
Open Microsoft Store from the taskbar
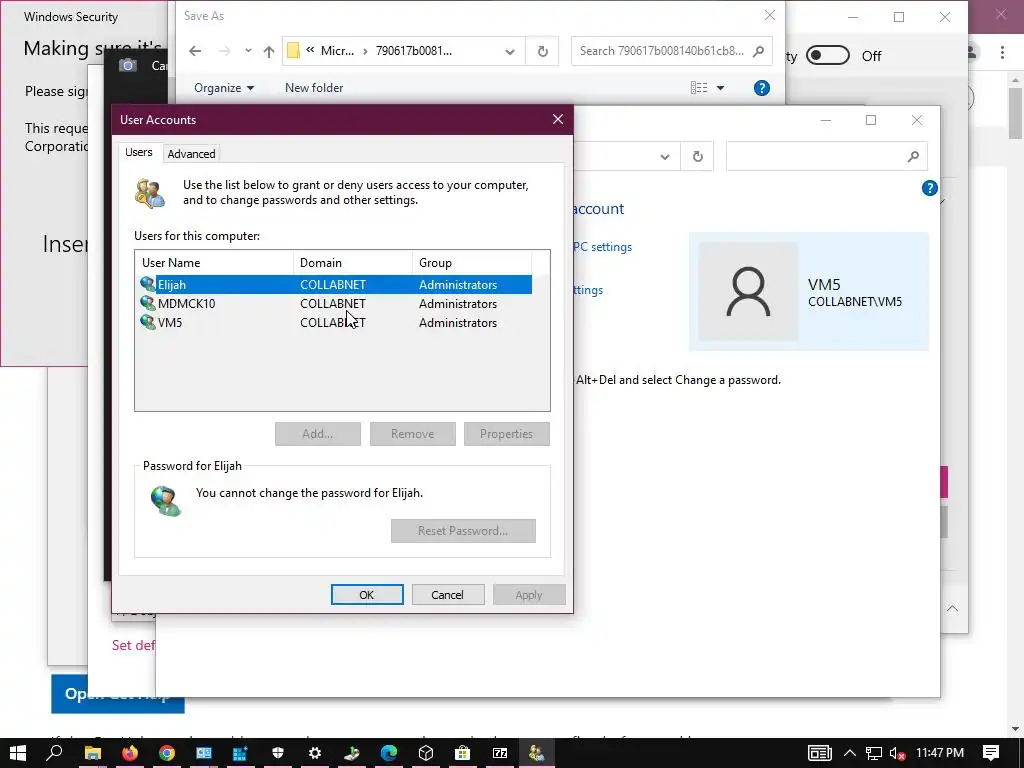click(462, 753)
